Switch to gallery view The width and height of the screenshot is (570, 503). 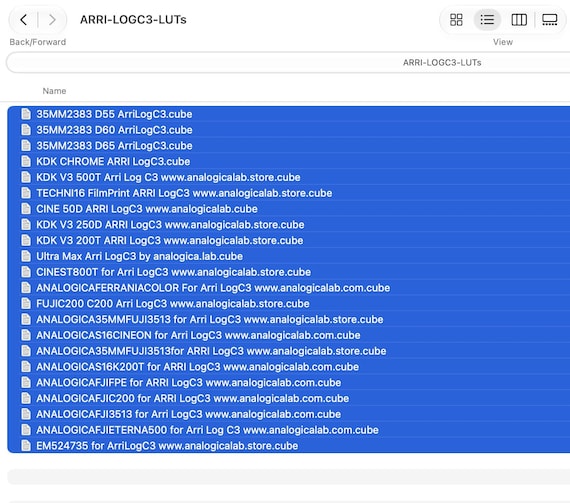coord(550,20)
